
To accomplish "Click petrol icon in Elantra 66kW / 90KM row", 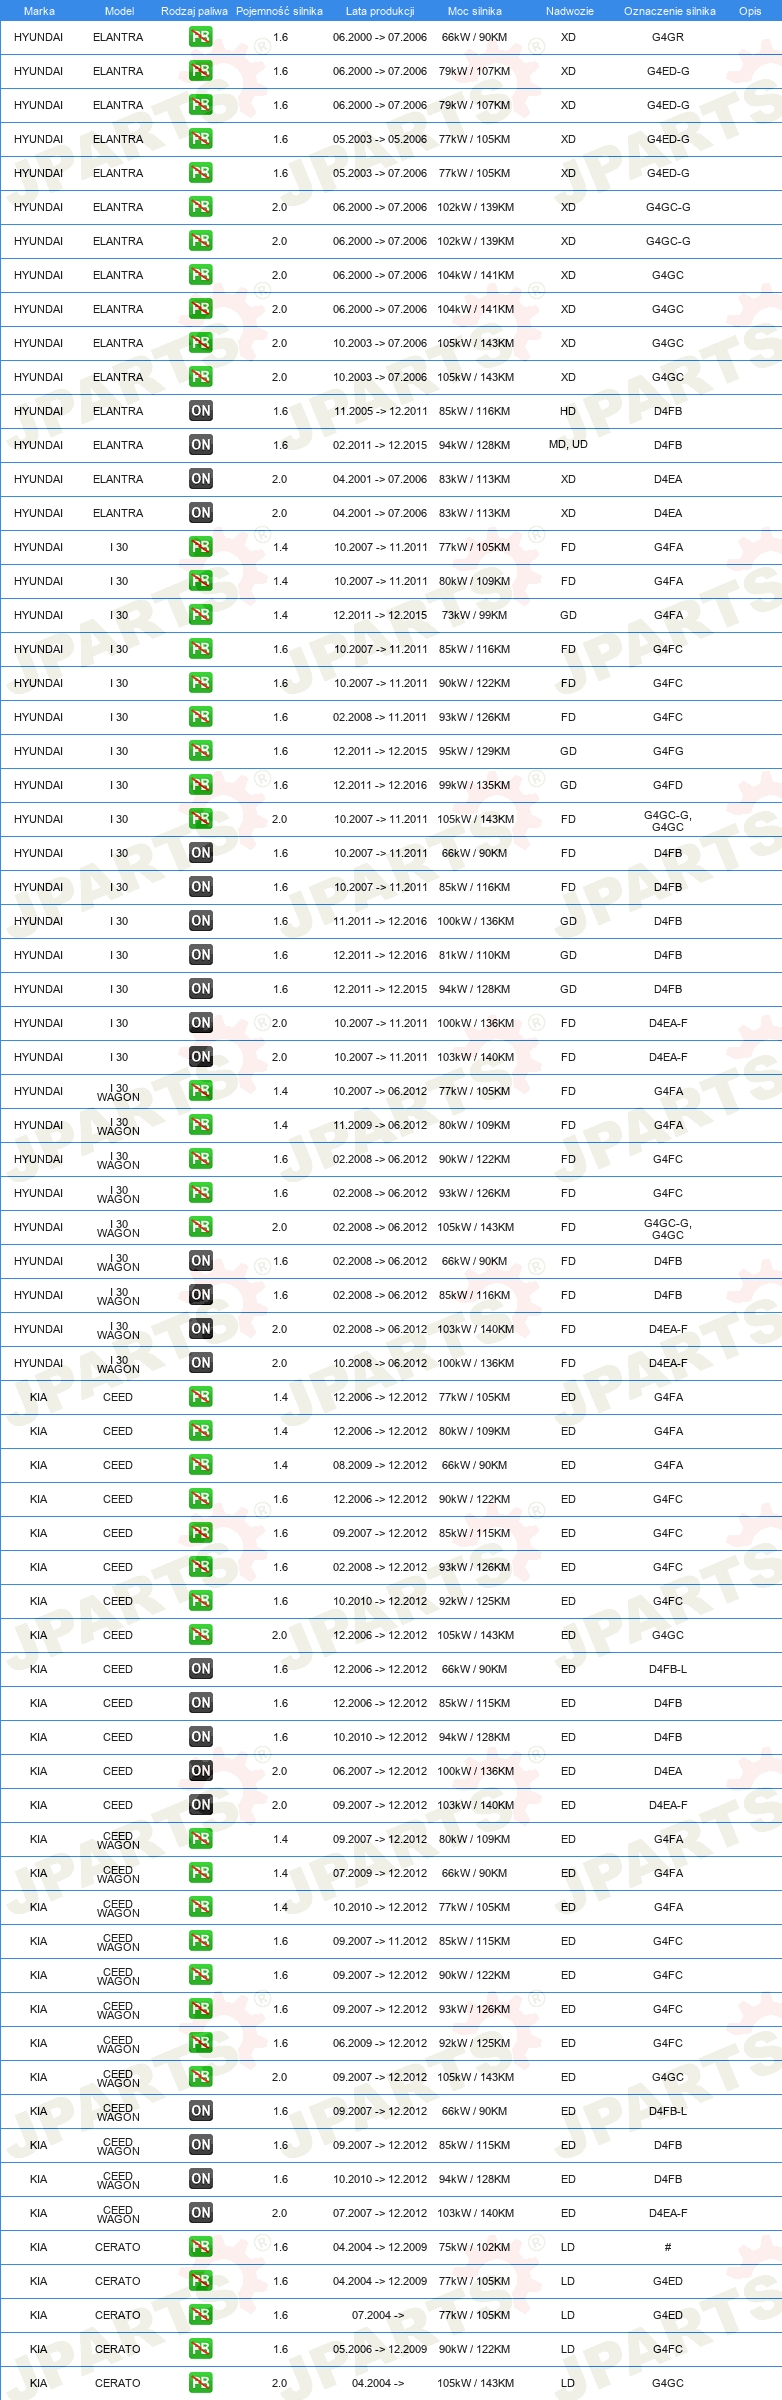I will click(x=200, y=37).
